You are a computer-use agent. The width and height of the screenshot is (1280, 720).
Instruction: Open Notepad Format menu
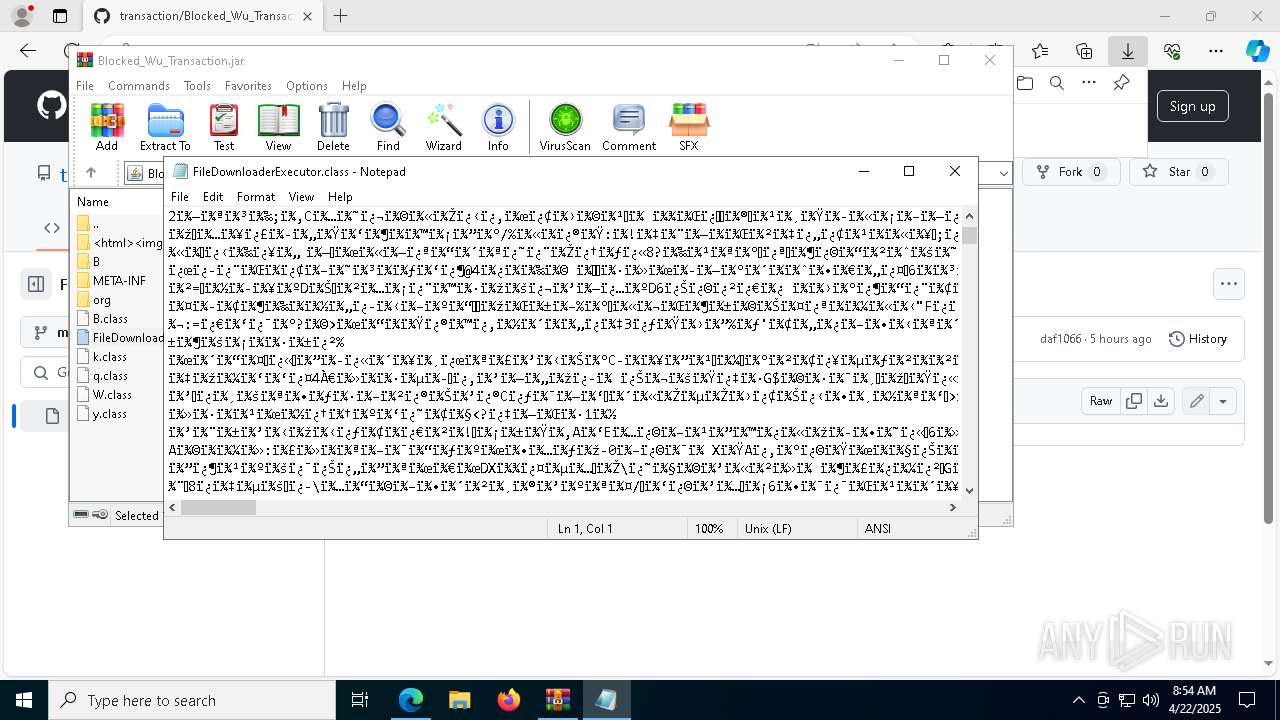coord(256,197)
